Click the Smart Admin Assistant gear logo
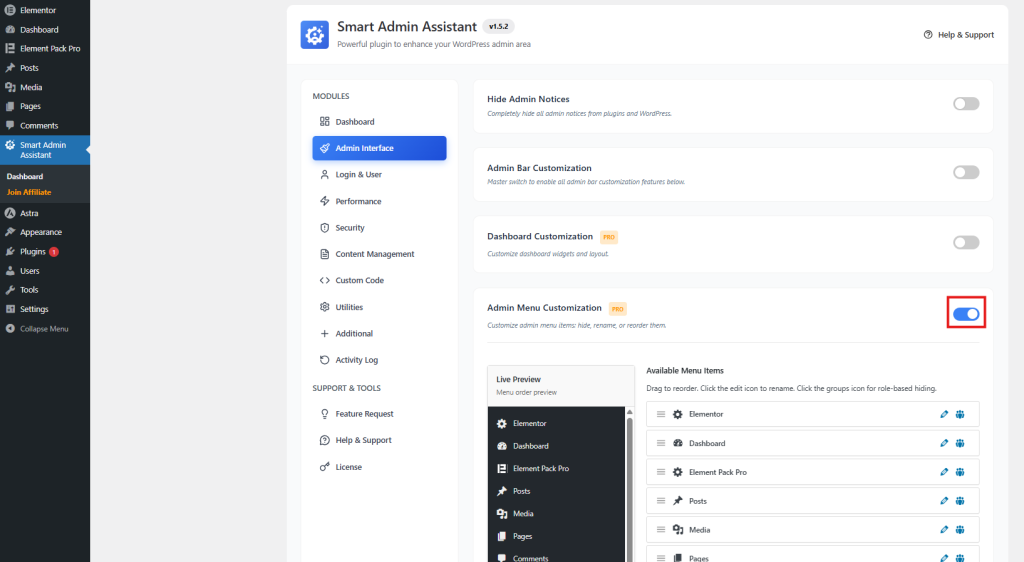Viewport: 1024px width, 562px height. 315,35
